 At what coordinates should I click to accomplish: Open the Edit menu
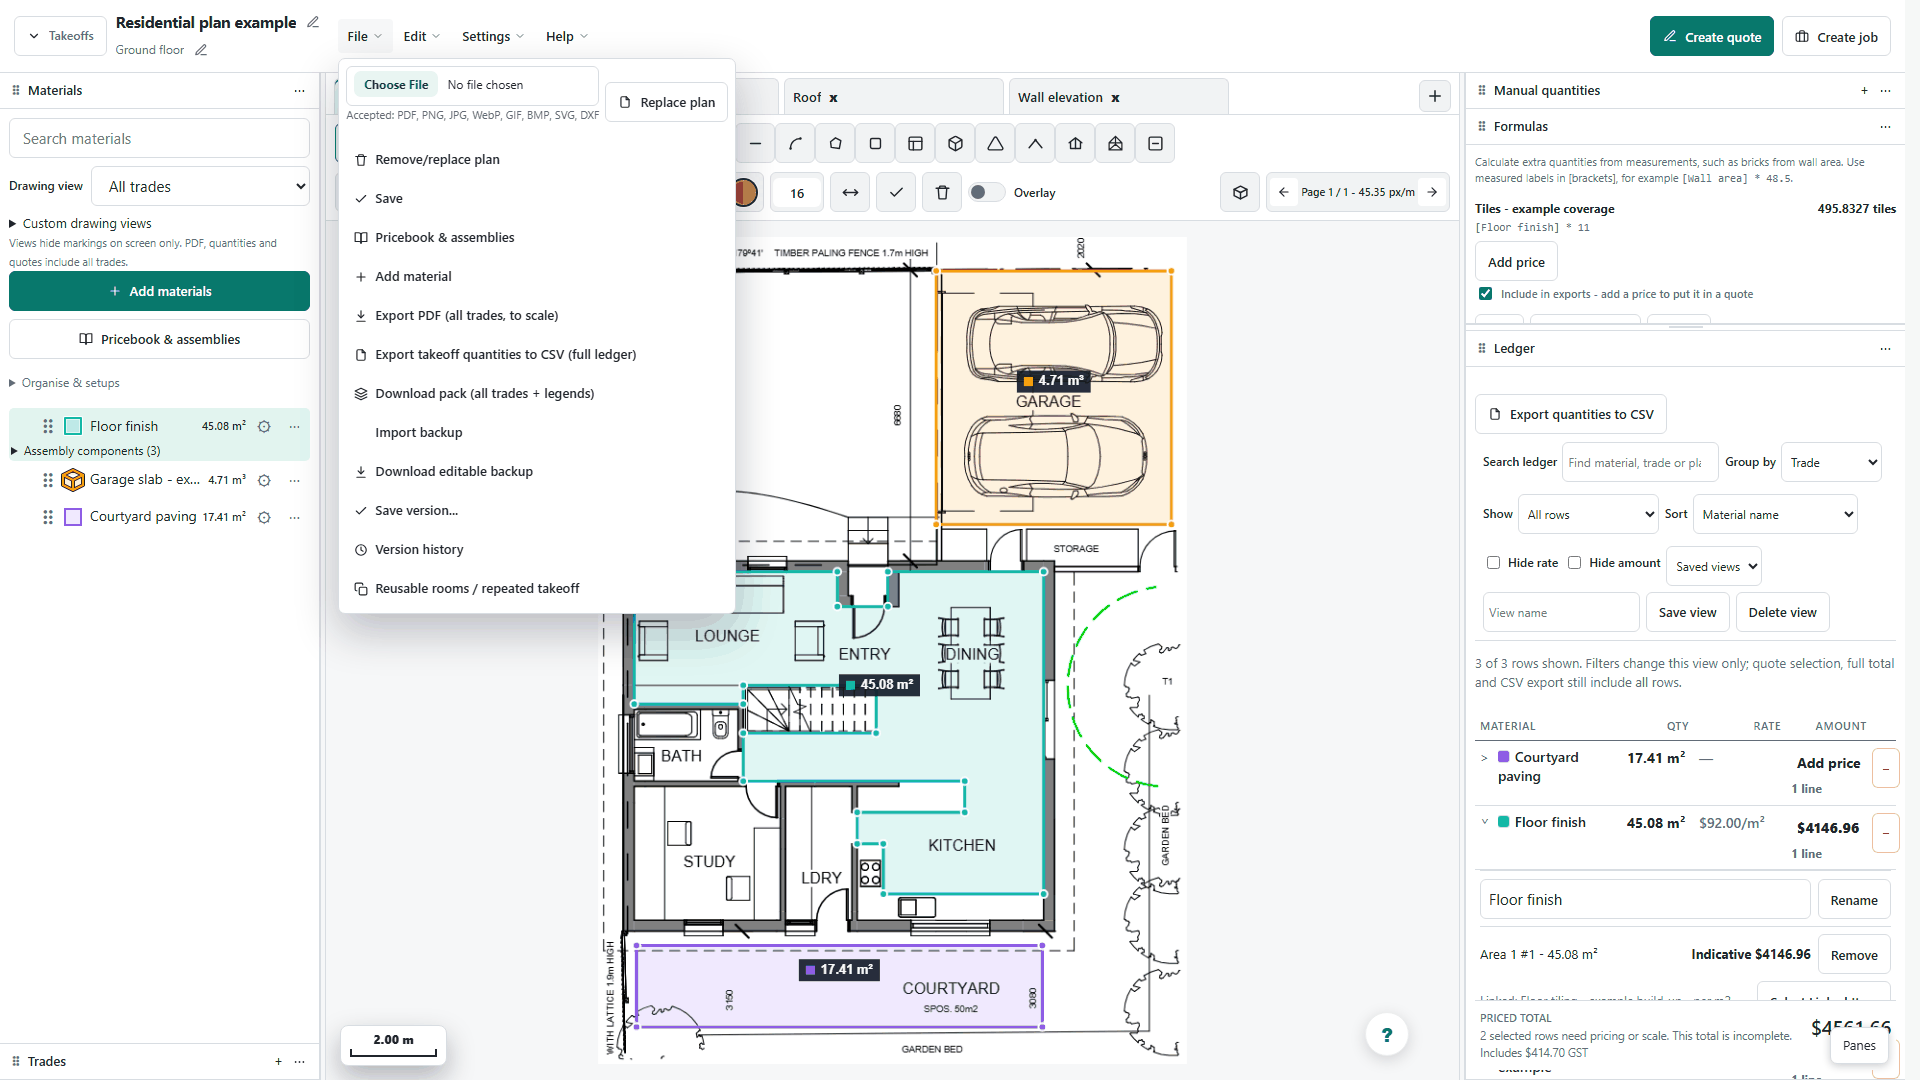tap(421, 36)
